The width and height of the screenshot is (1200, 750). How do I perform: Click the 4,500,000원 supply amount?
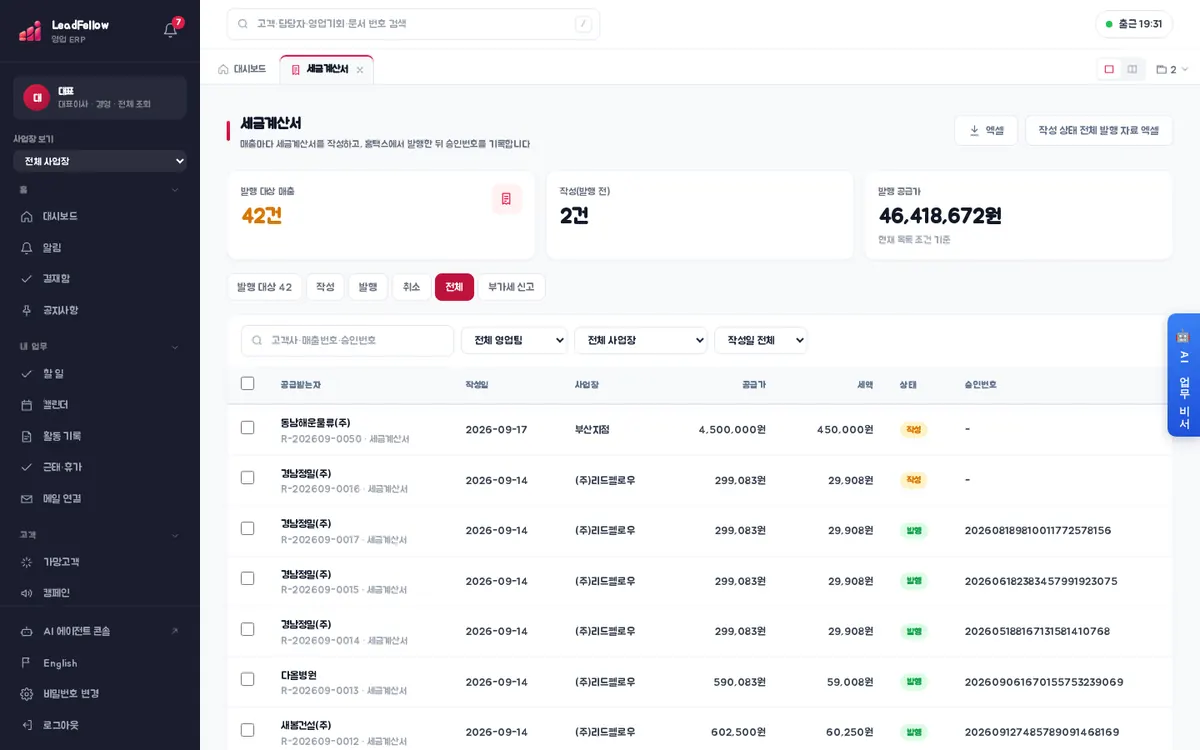coord(732,429)
